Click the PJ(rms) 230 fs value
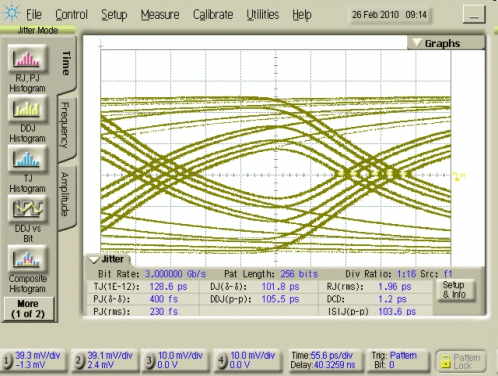The image size is (498, 376). [x=163, y=312]
